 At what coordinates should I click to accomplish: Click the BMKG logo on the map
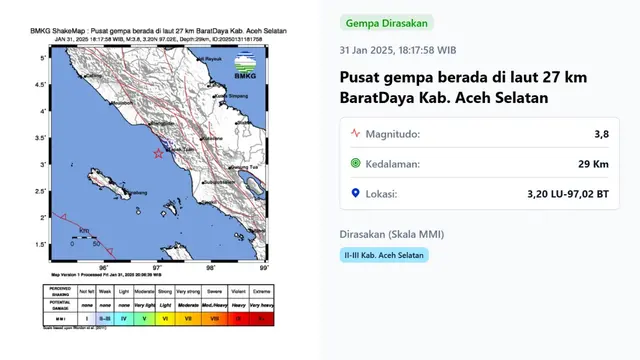coord(245,65)
